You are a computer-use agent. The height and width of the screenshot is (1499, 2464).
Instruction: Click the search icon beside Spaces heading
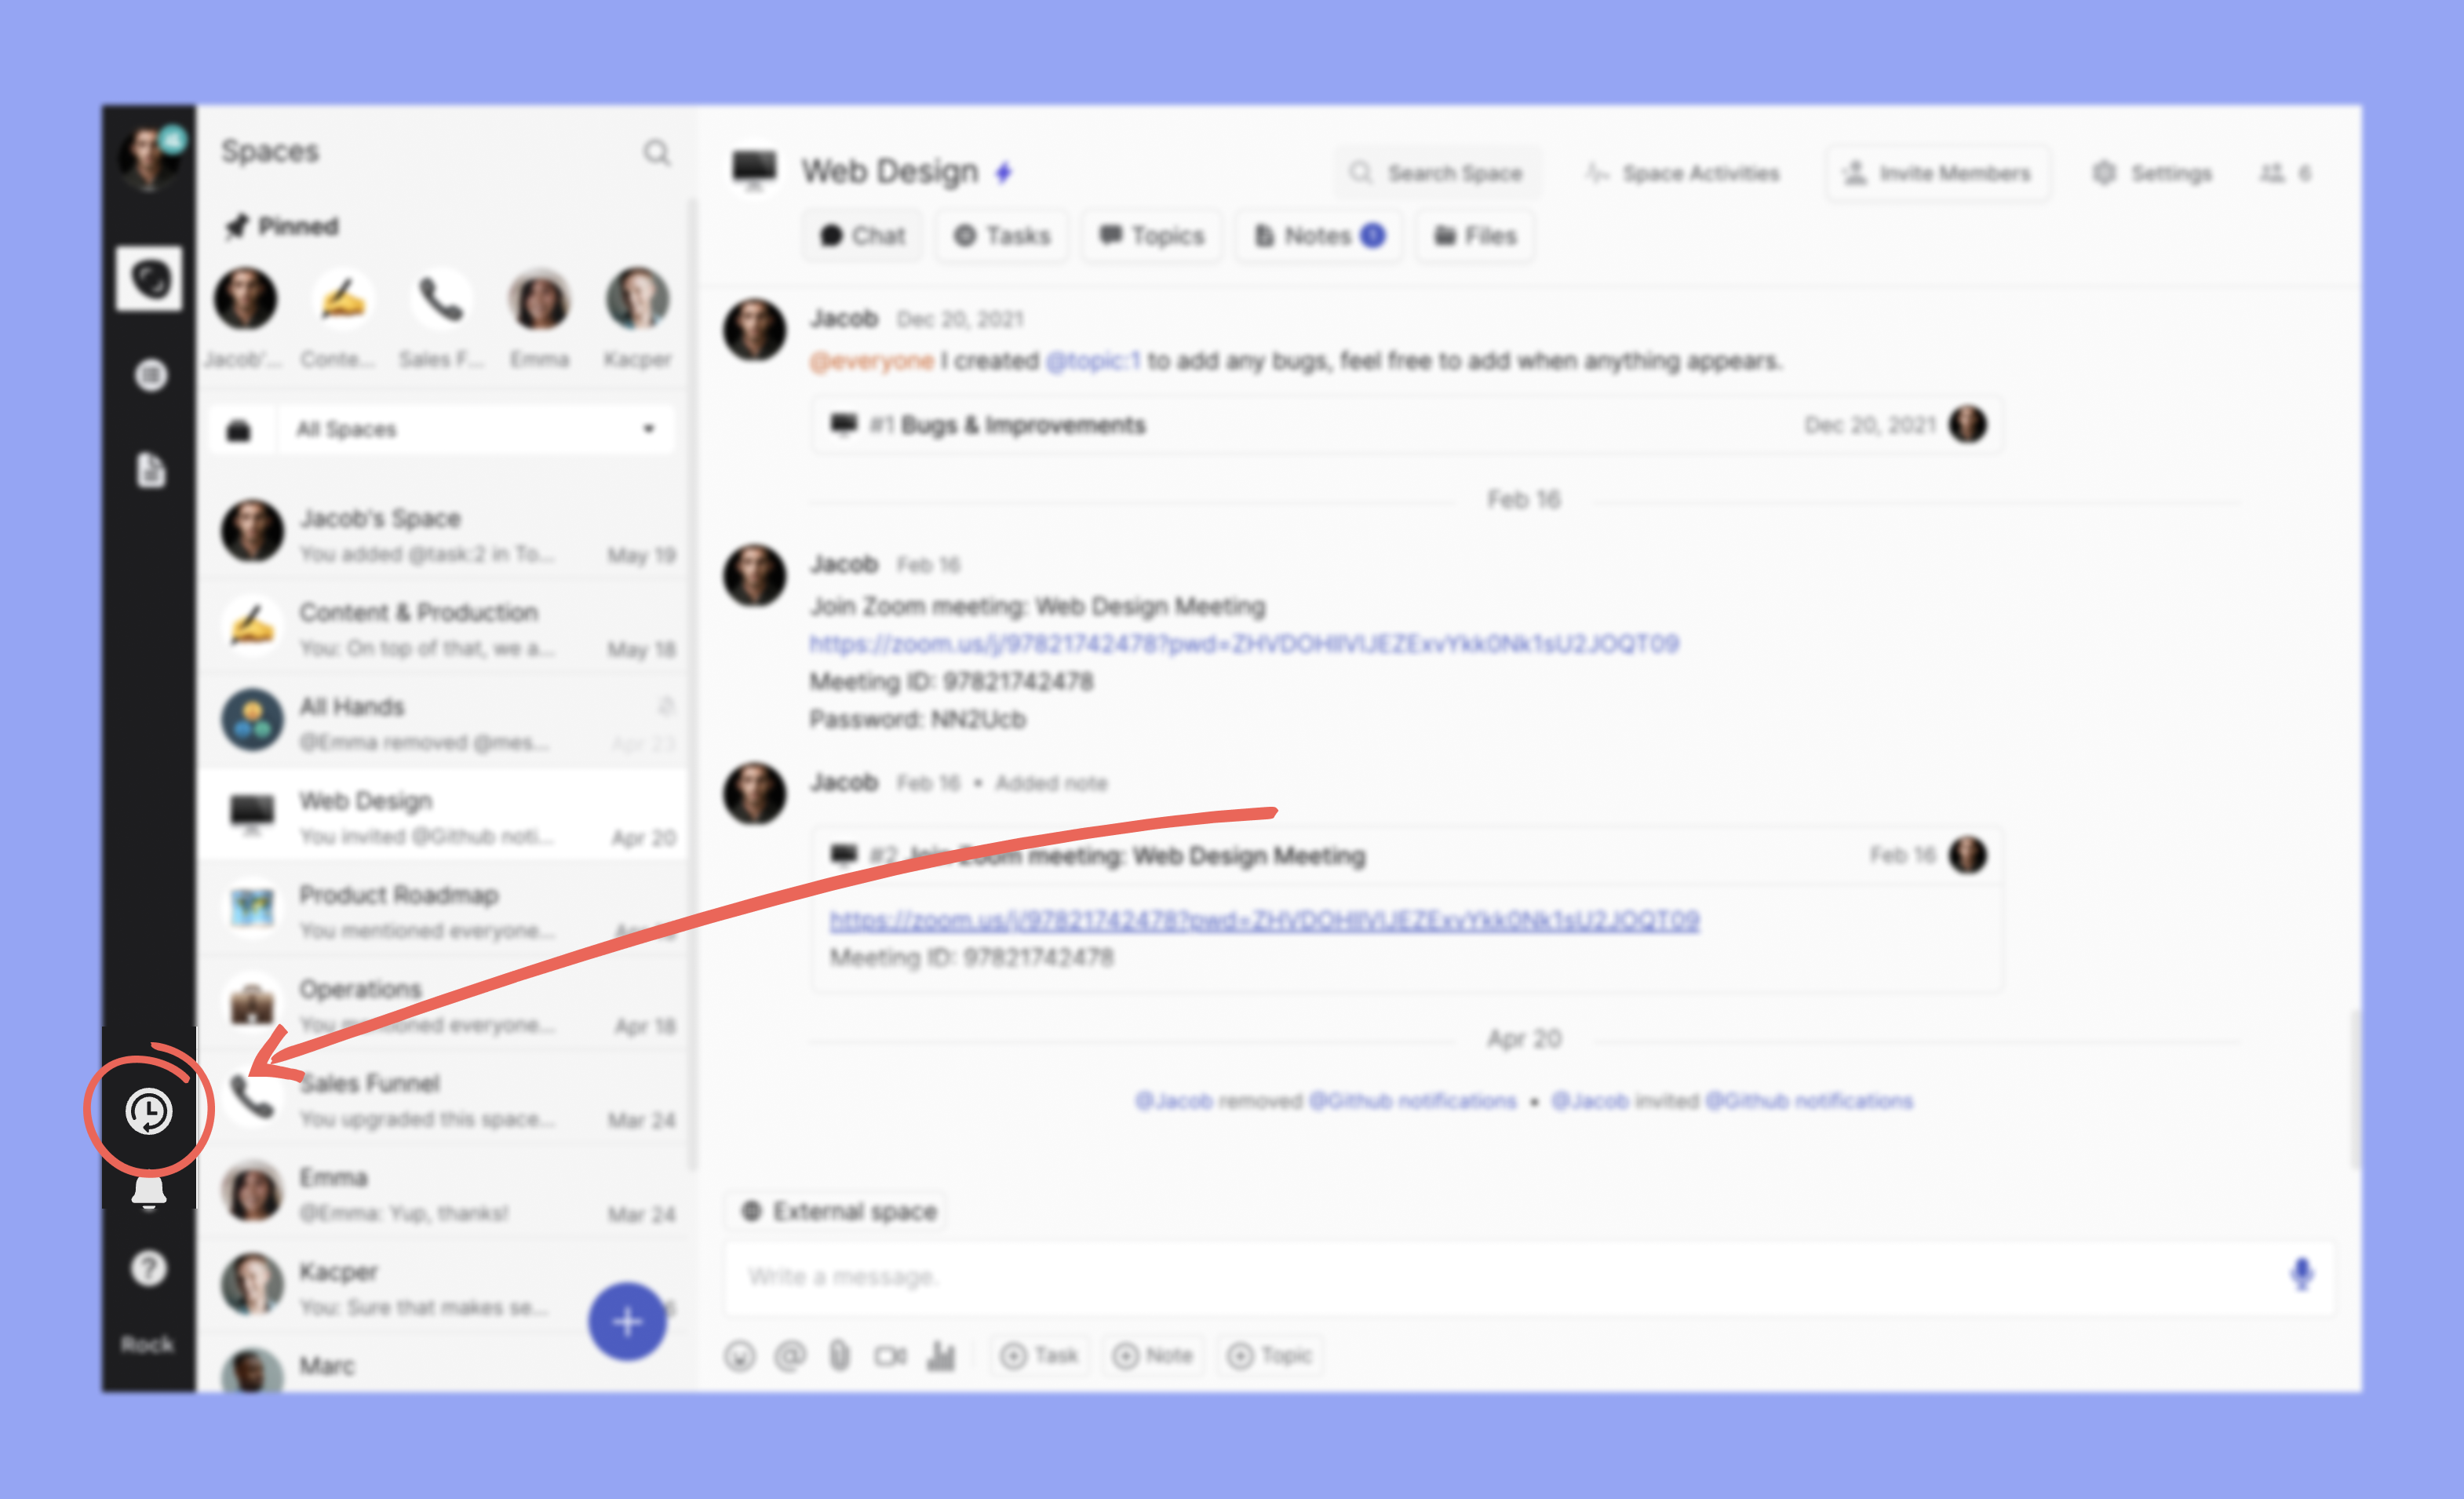point(656,152)
